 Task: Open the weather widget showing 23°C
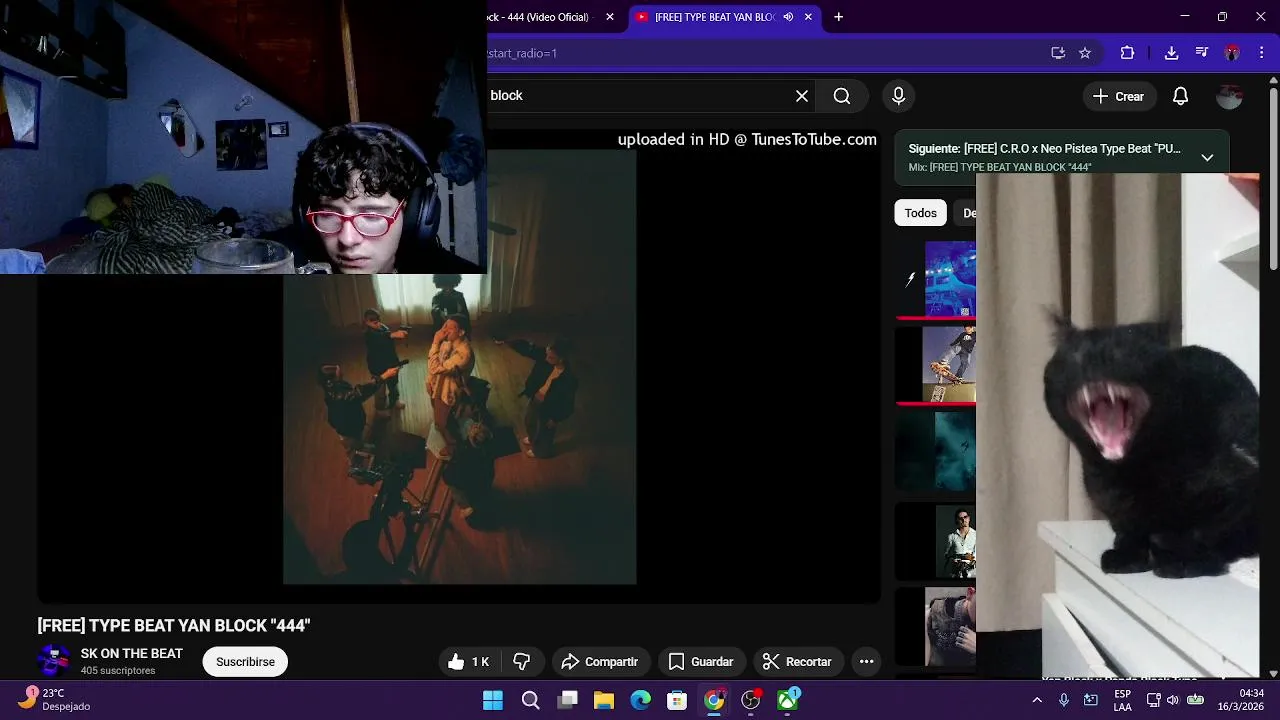click(55, 699)
